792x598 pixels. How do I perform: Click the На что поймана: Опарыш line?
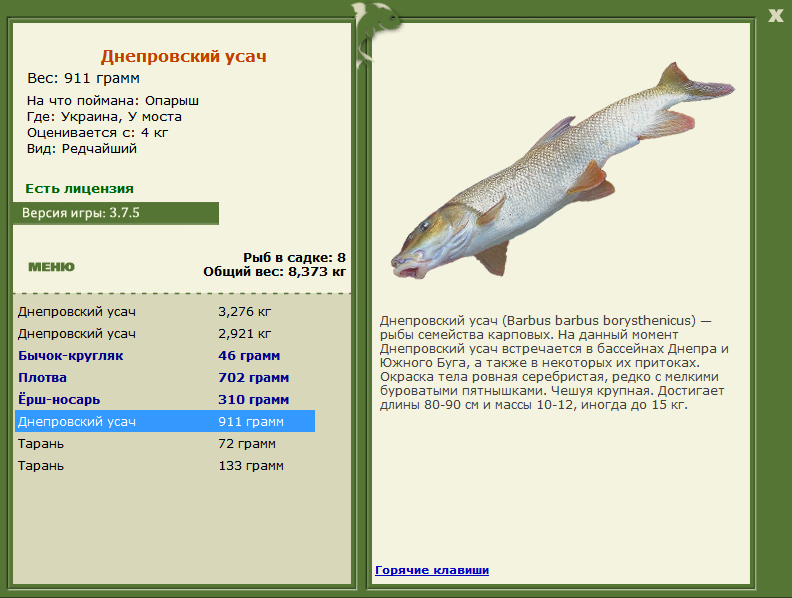(113, 101)
